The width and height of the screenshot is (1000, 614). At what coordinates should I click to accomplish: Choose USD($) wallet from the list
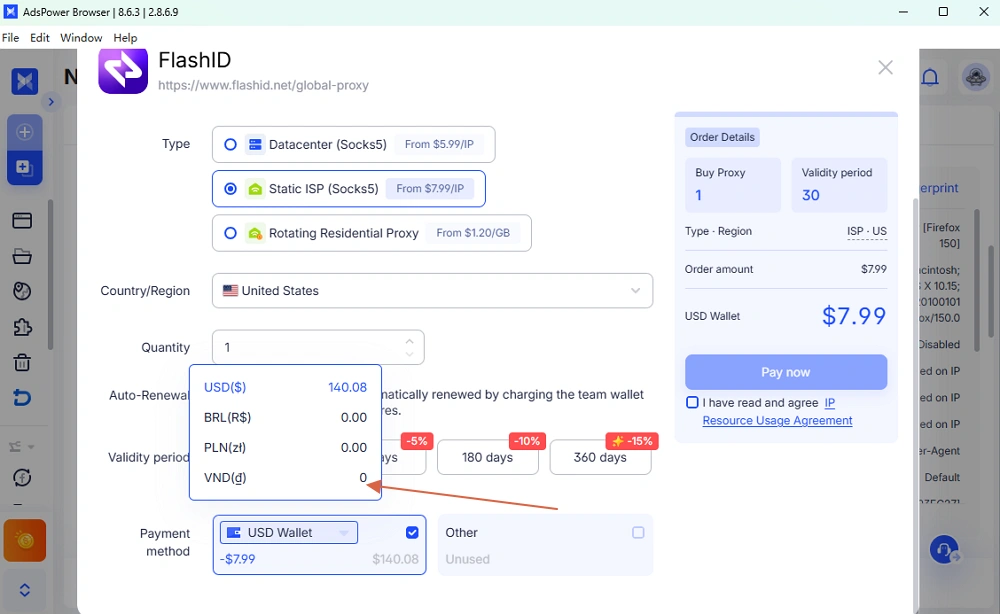coord(285,388)
